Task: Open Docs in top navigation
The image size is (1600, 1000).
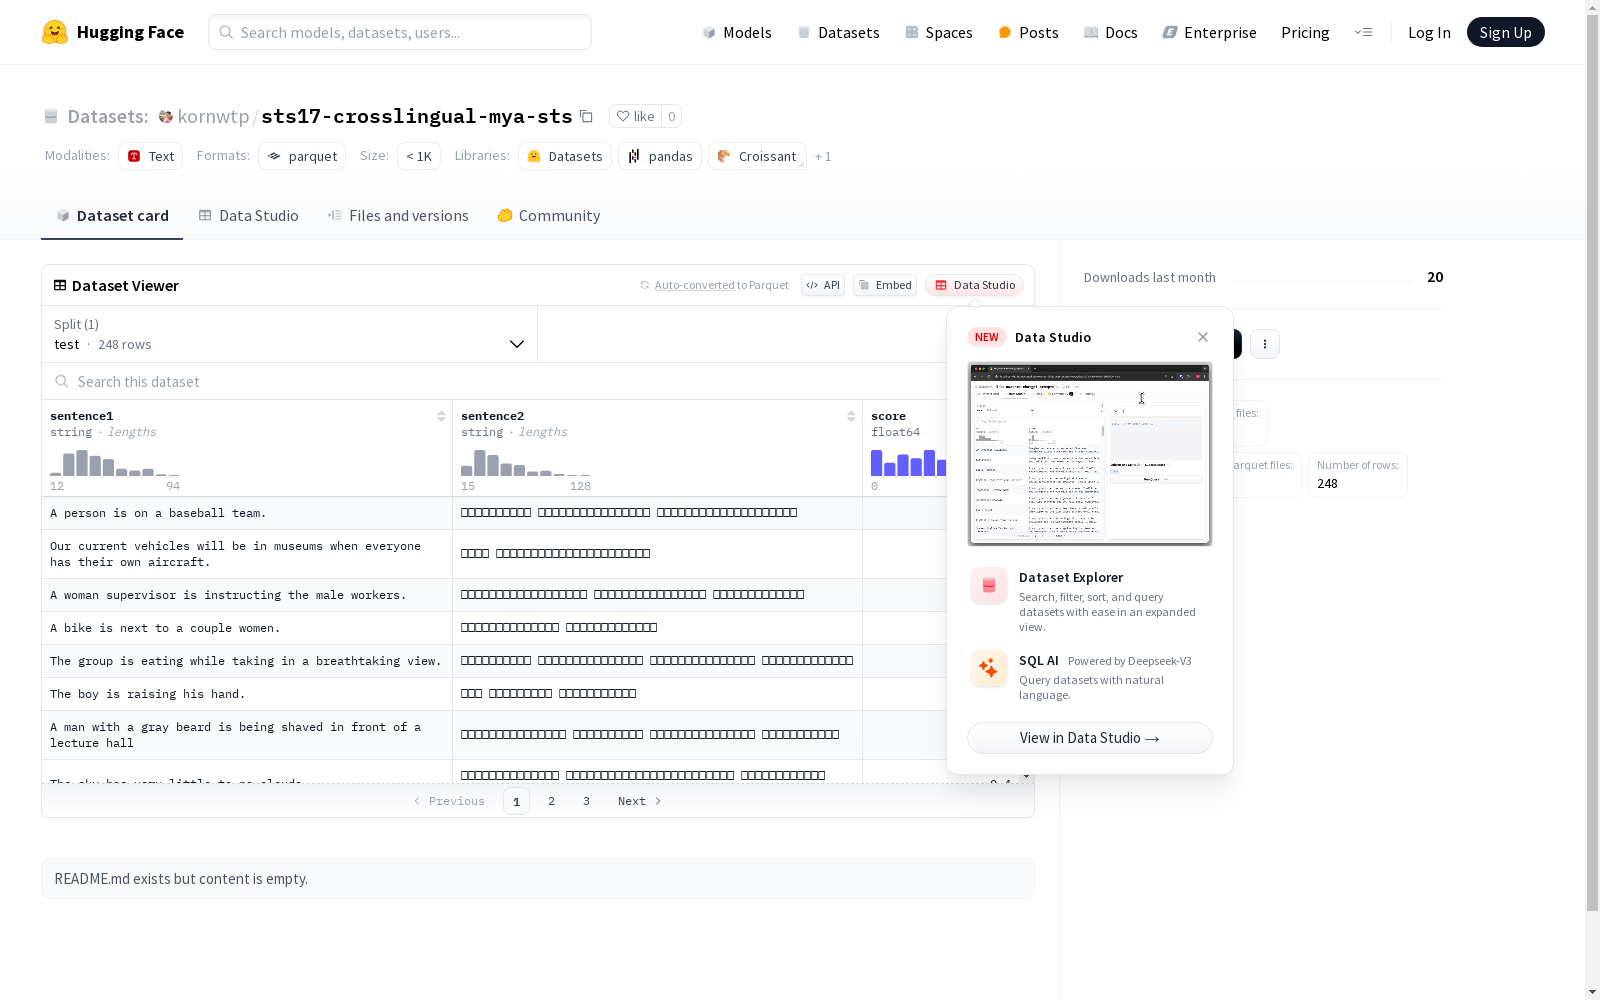Action: [1110, 32]
